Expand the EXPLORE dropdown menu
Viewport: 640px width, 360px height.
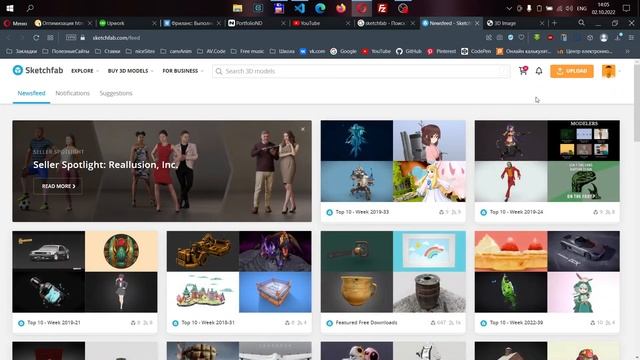pyautogui.click(x=85, y=71)
